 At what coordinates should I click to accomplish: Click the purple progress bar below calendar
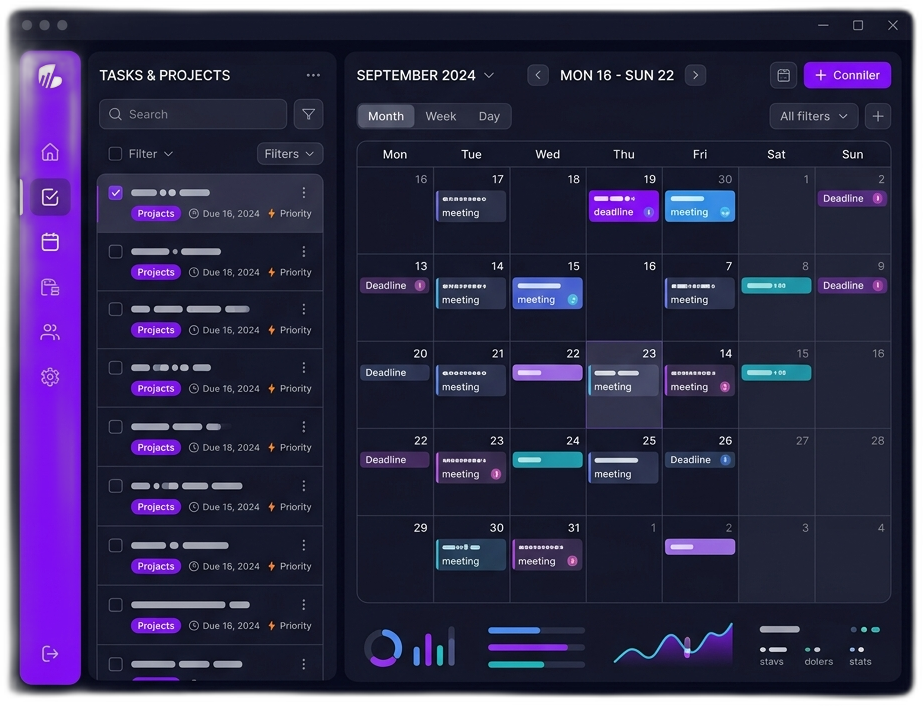(x=536, y=647)
